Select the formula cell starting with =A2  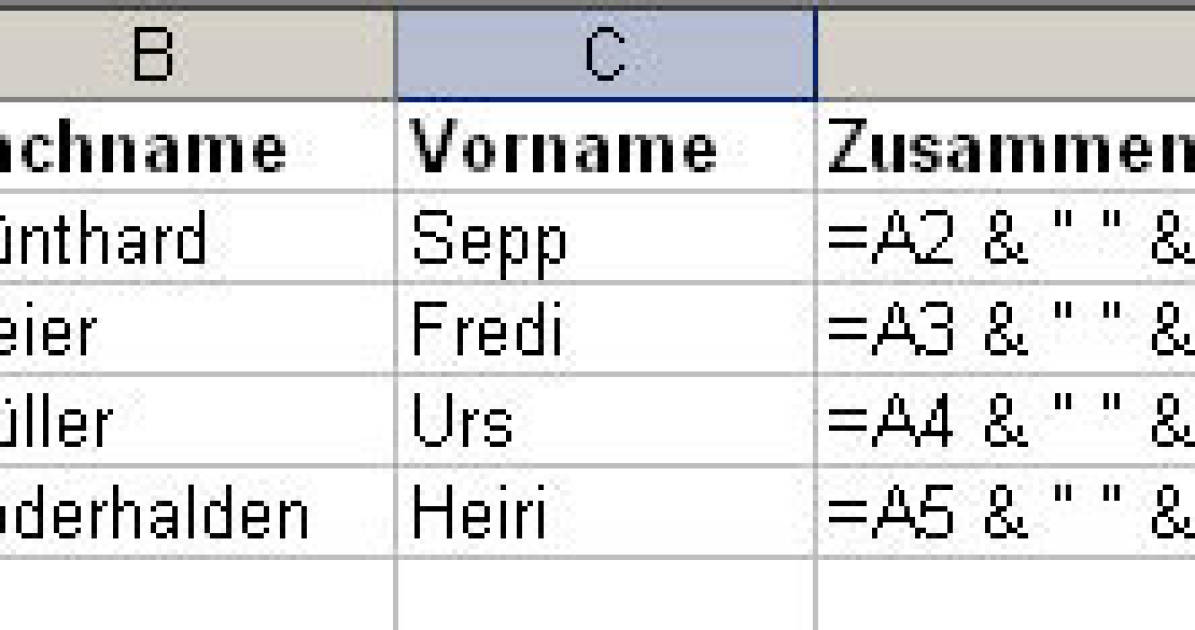pyautogui.click(x=1006, y=237)
